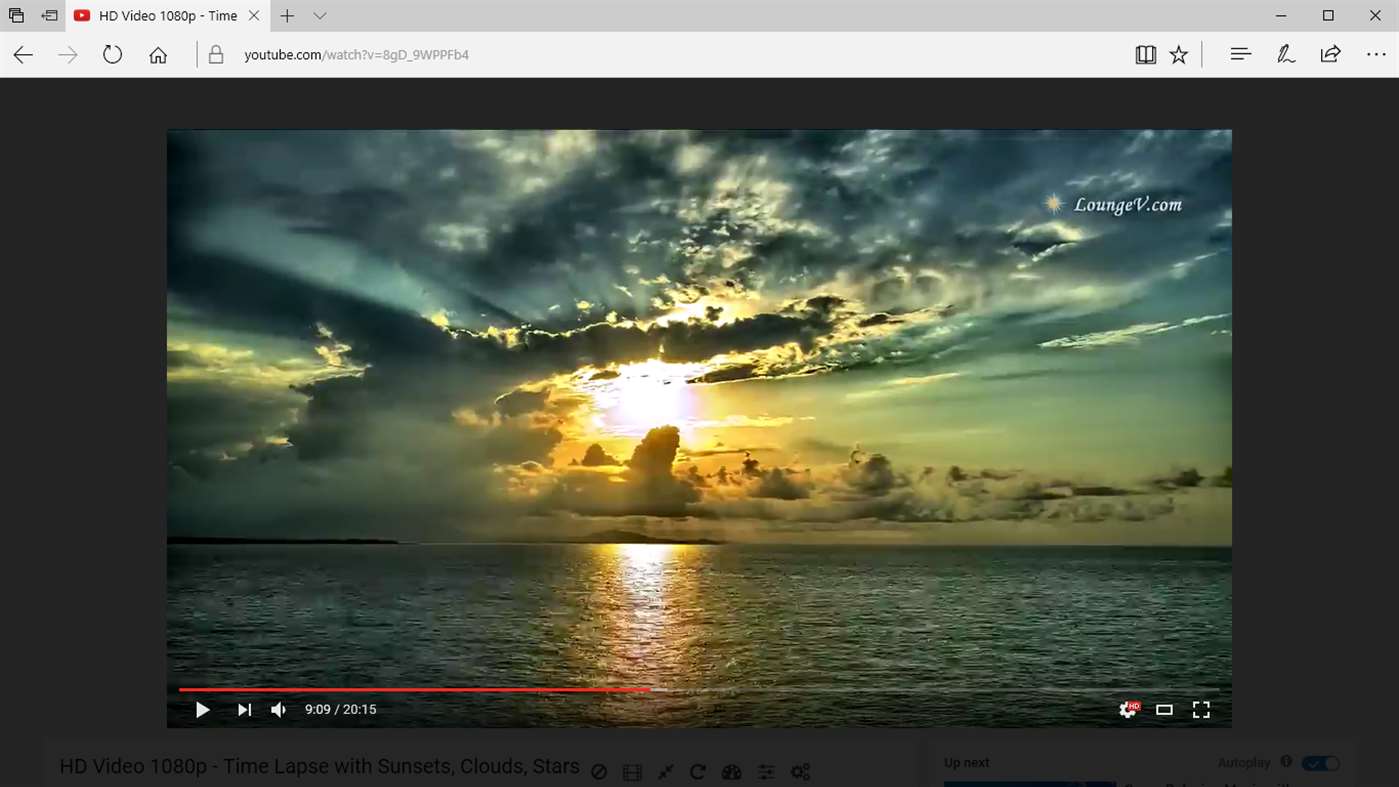Image resolution: width=1399 pixels, height=787 pixels.
Task: Go forward in browser history
Action: click(x=67, y=55)
